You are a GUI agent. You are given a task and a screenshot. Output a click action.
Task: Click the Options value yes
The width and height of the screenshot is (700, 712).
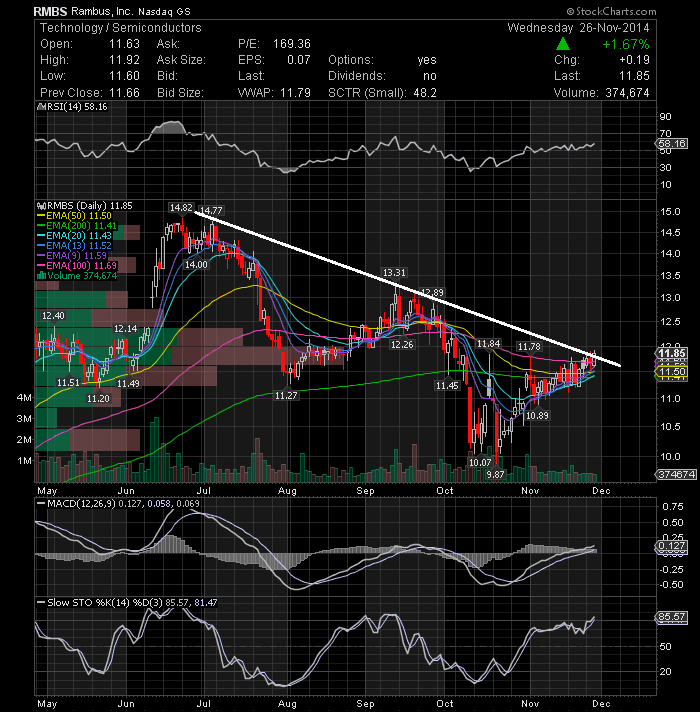427,60
